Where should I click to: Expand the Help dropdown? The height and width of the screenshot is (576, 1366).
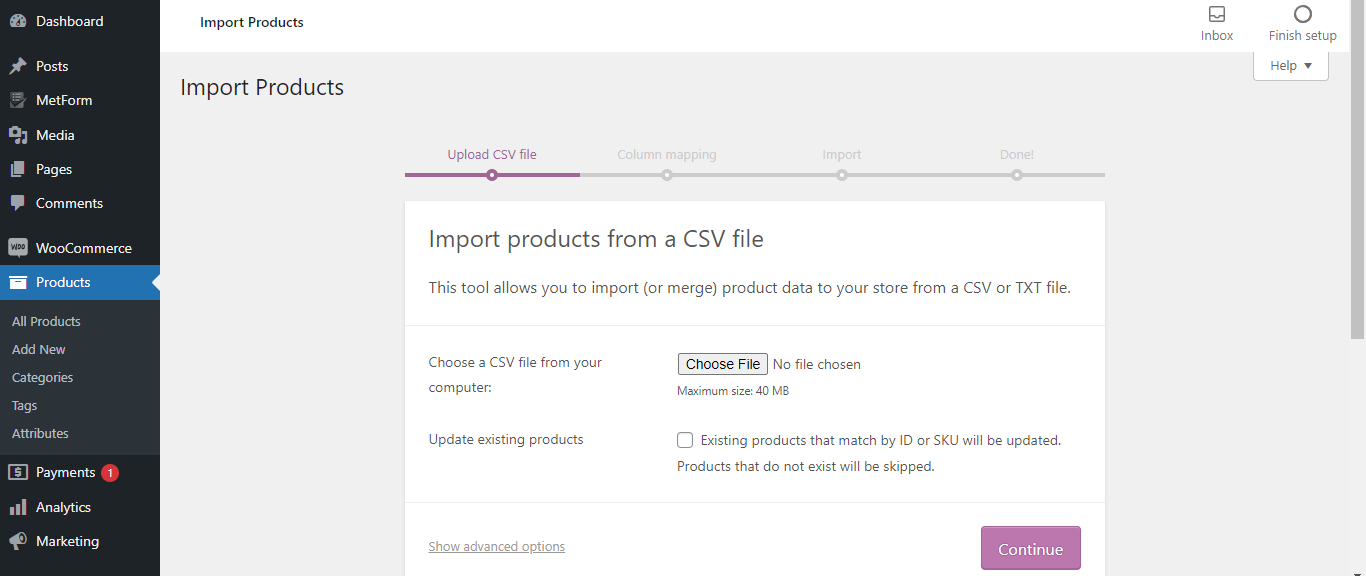pos(1290,66)
